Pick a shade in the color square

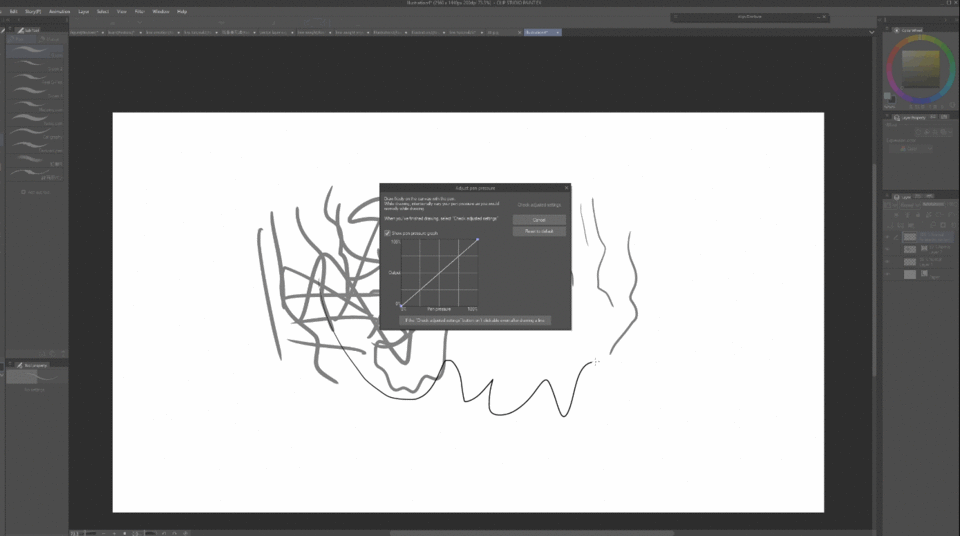[921, 69]
